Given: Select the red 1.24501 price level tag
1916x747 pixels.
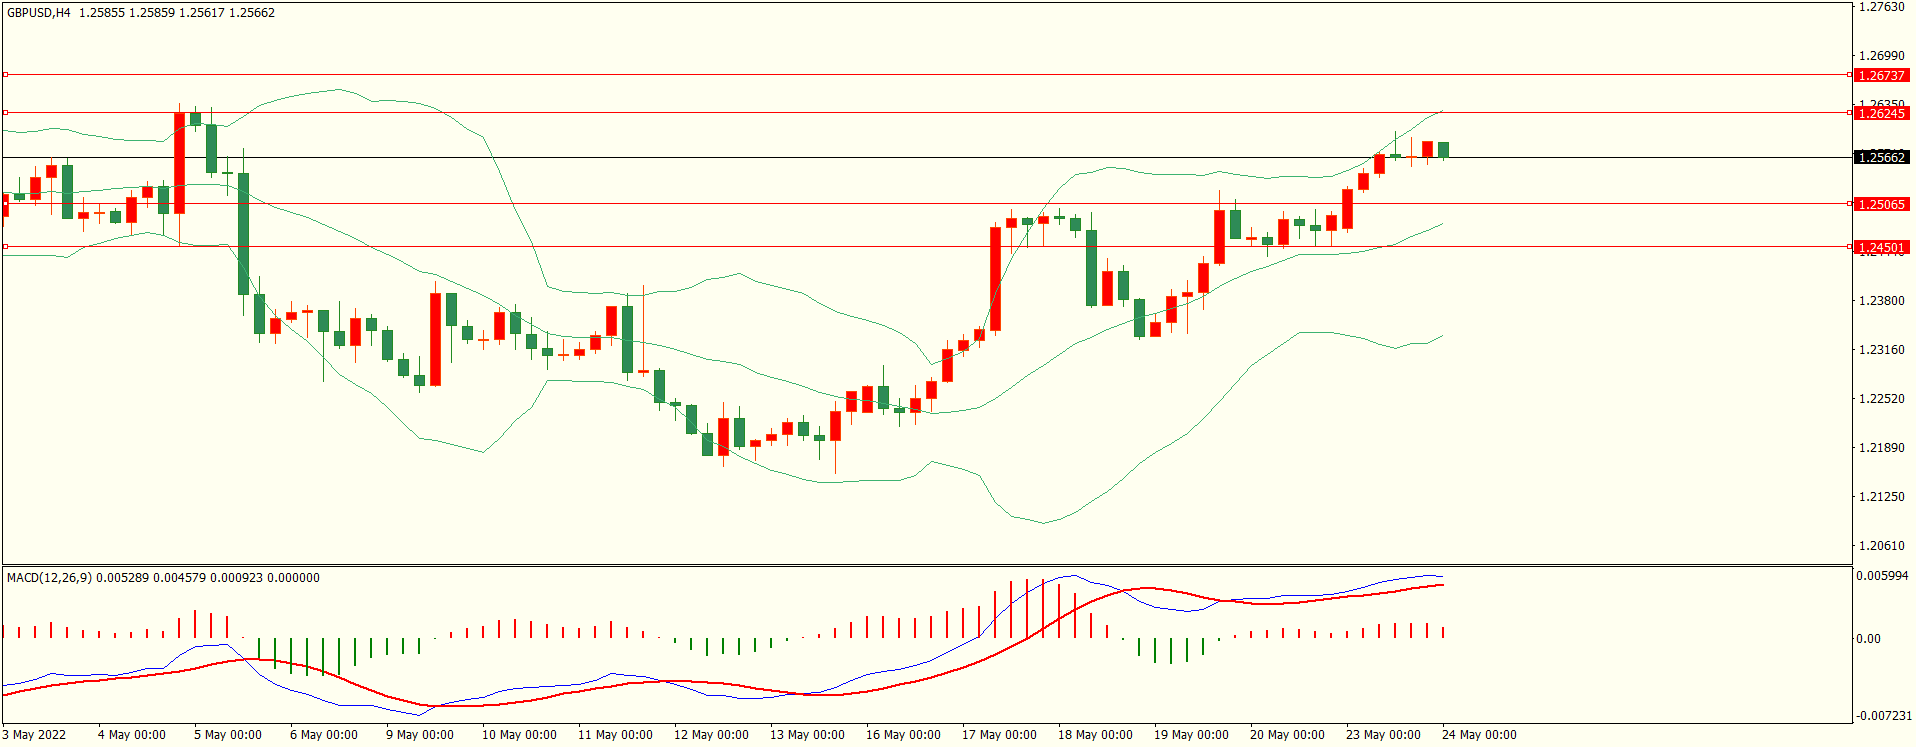Looking at the screenshot, I should [x=1881, y=247].
